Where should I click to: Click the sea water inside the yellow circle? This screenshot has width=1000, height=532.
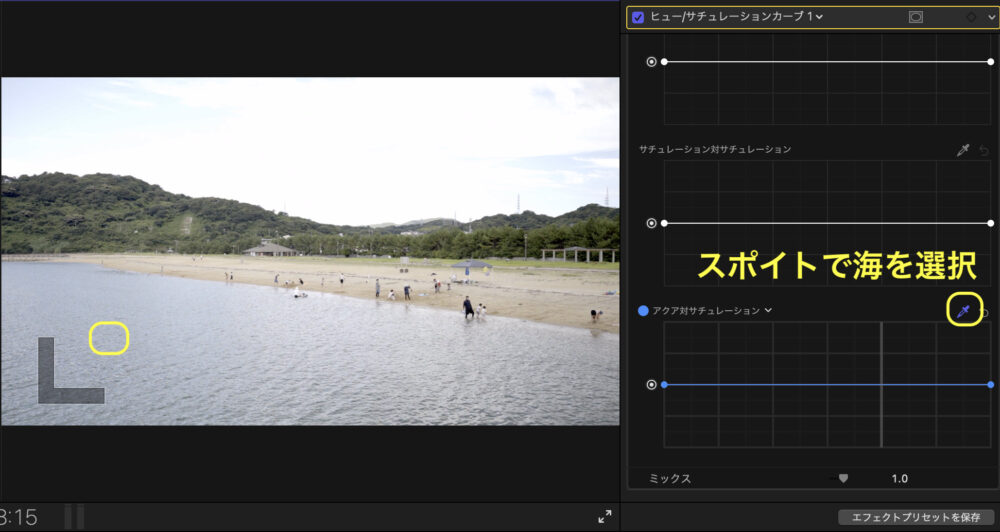109,338
